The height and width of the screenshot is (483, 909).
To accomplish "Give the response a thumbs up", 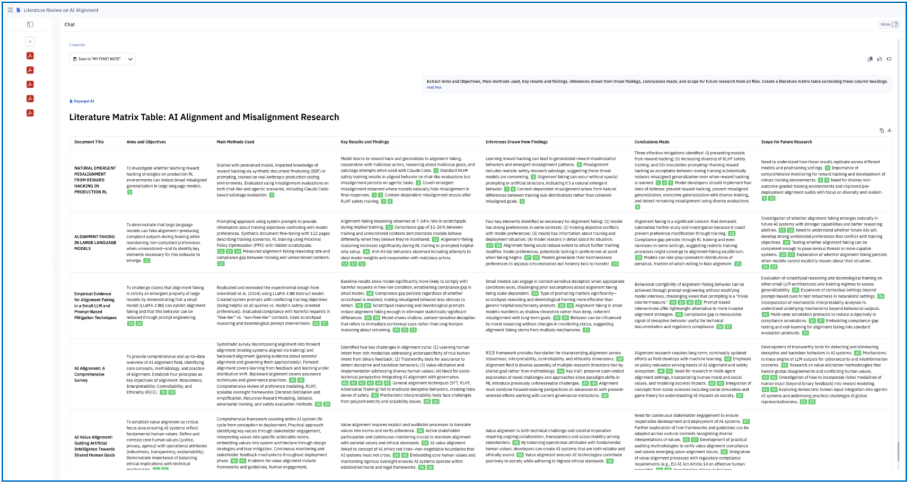I will pos(879,60).
